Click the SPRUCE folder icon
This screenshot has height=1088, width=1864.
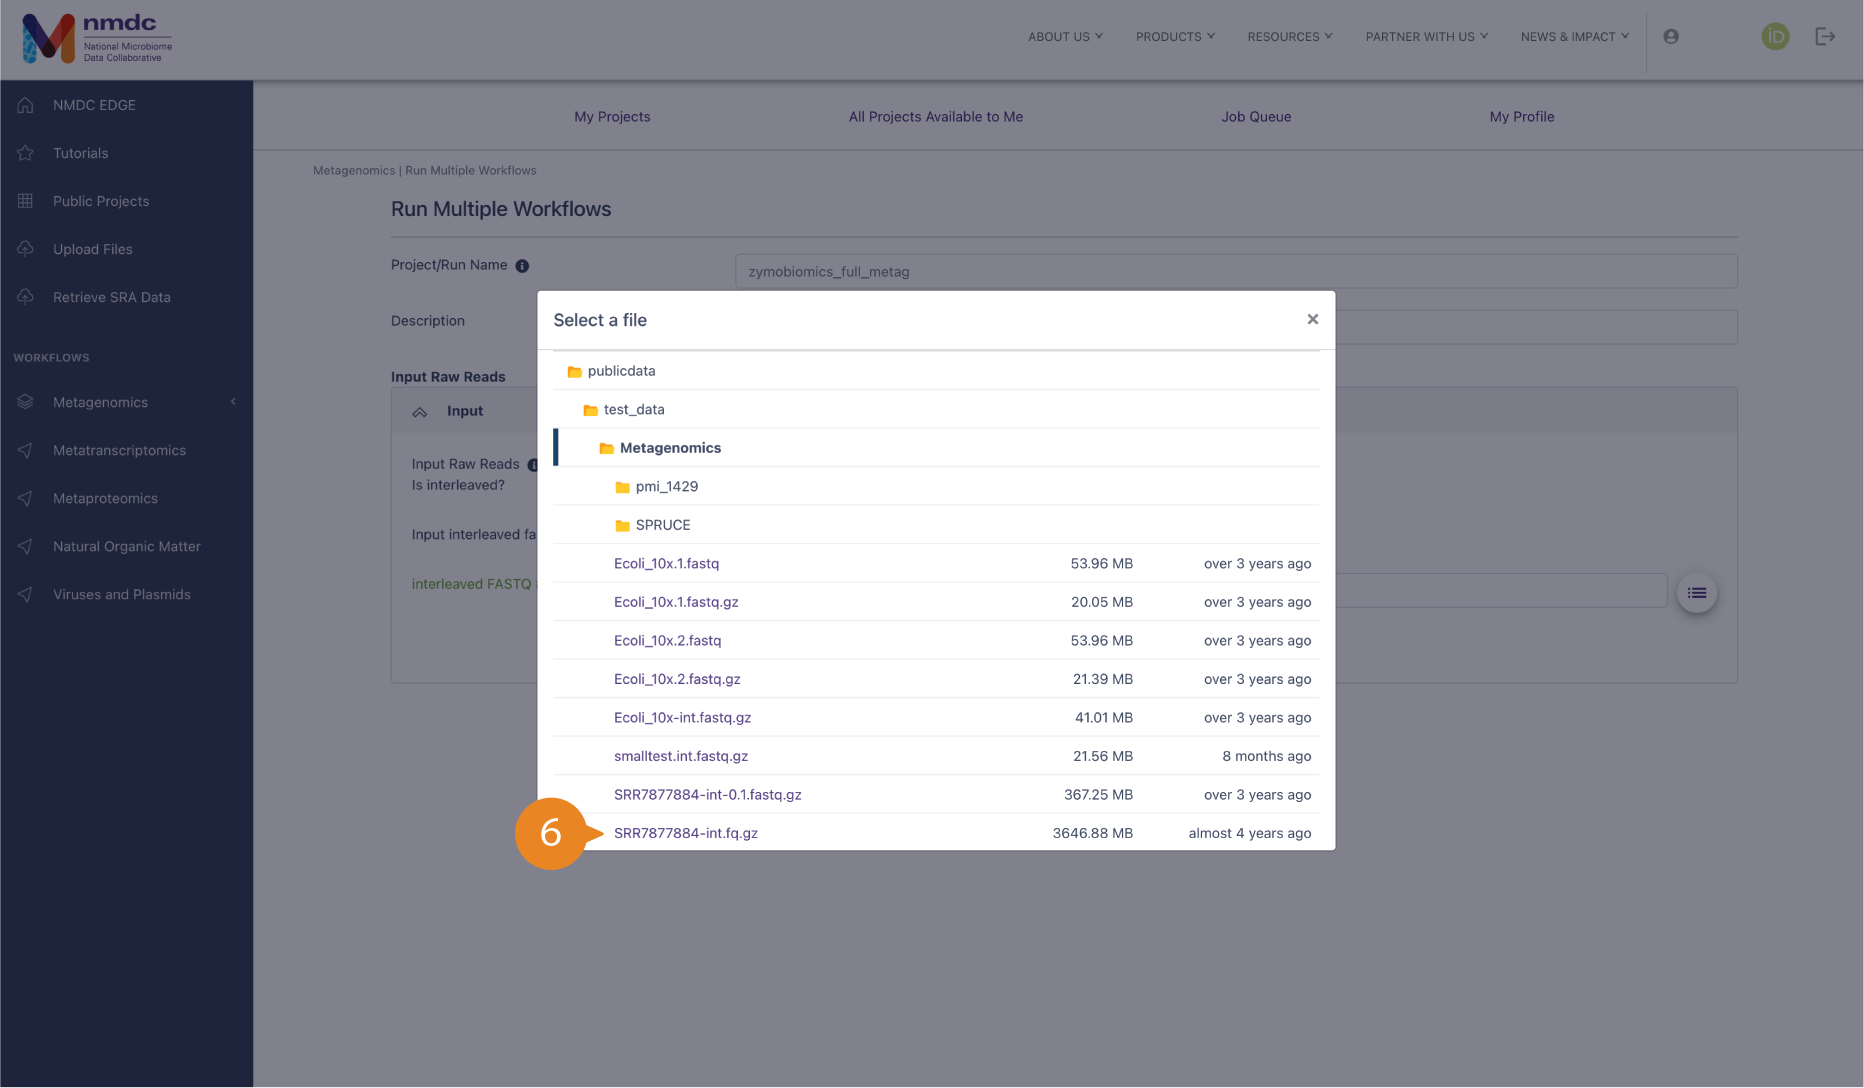(622, 525)
